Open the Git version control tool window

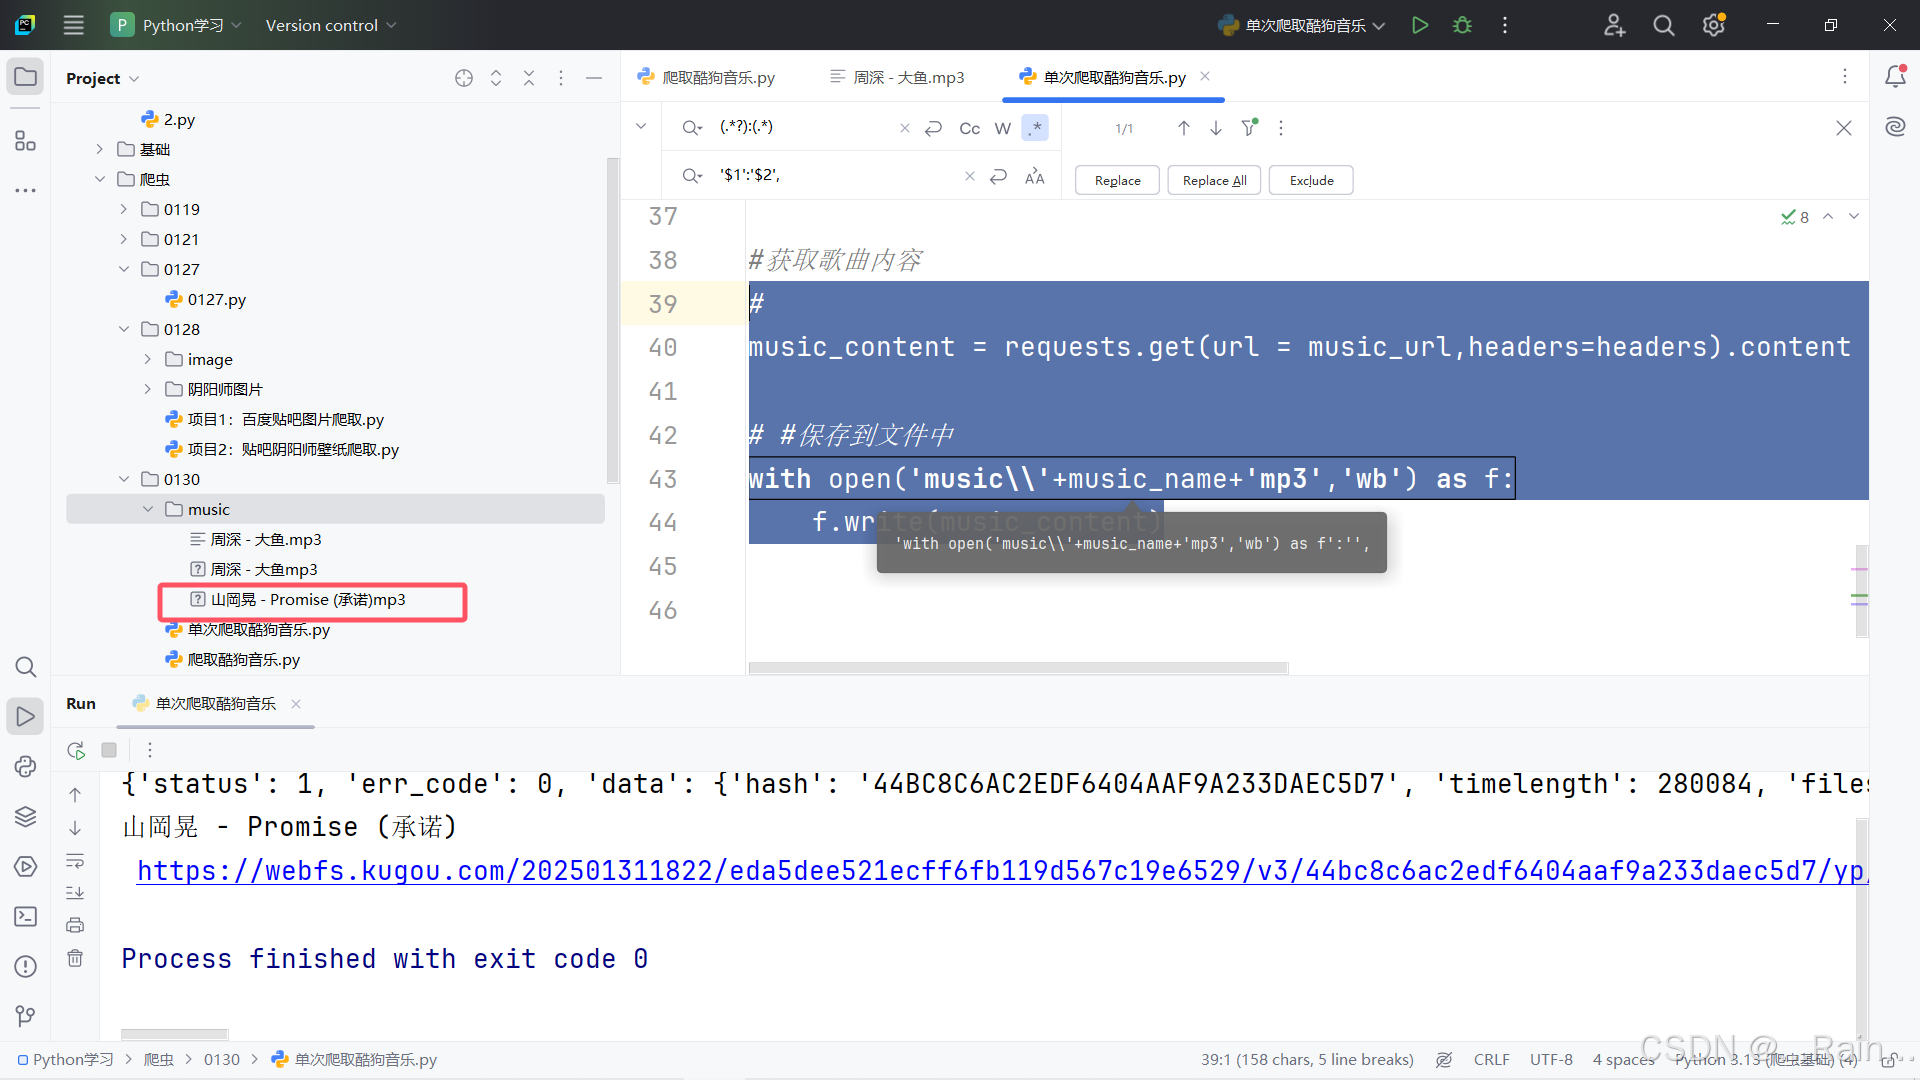(x=26, y=1016)
